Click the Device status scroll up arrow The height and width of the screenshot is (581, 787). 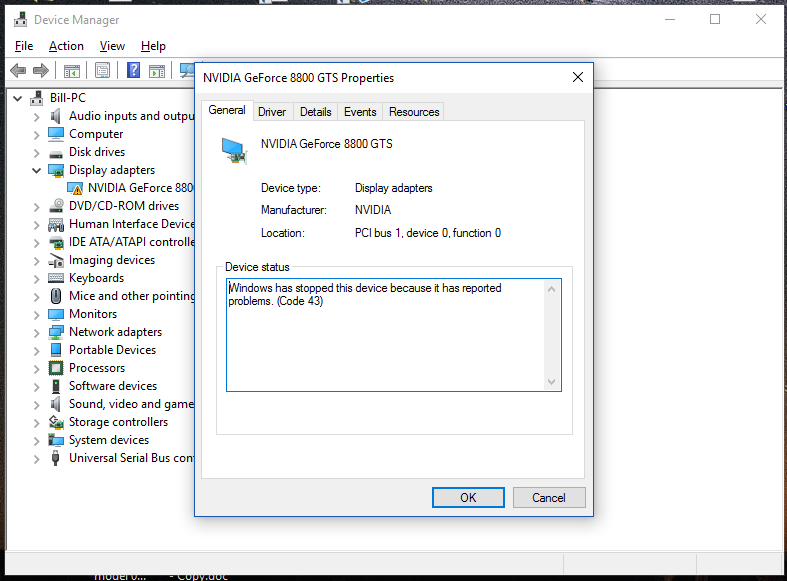pos(552,289)
